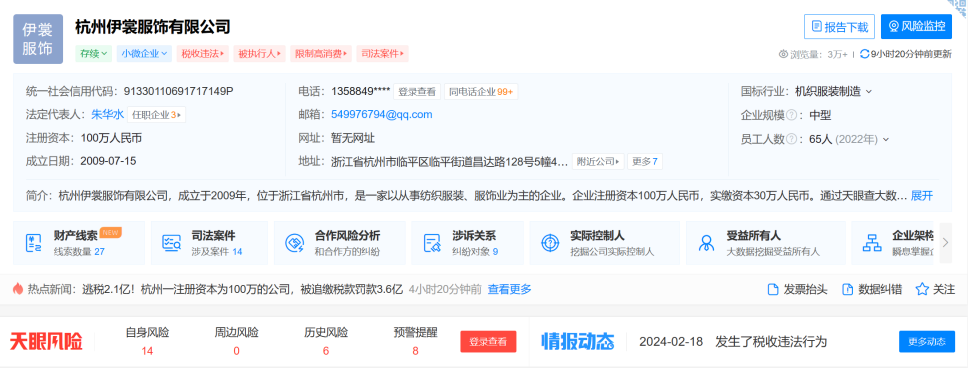Show 更多 7 additional addresses
Viewport: 968px width, 369px height.
click(645, 162)
